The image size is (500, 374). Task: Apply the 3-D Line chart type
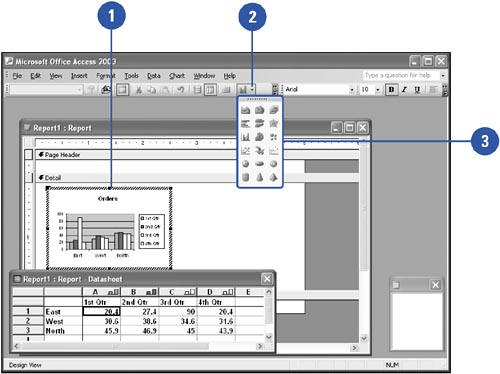[x=259, y=151]
